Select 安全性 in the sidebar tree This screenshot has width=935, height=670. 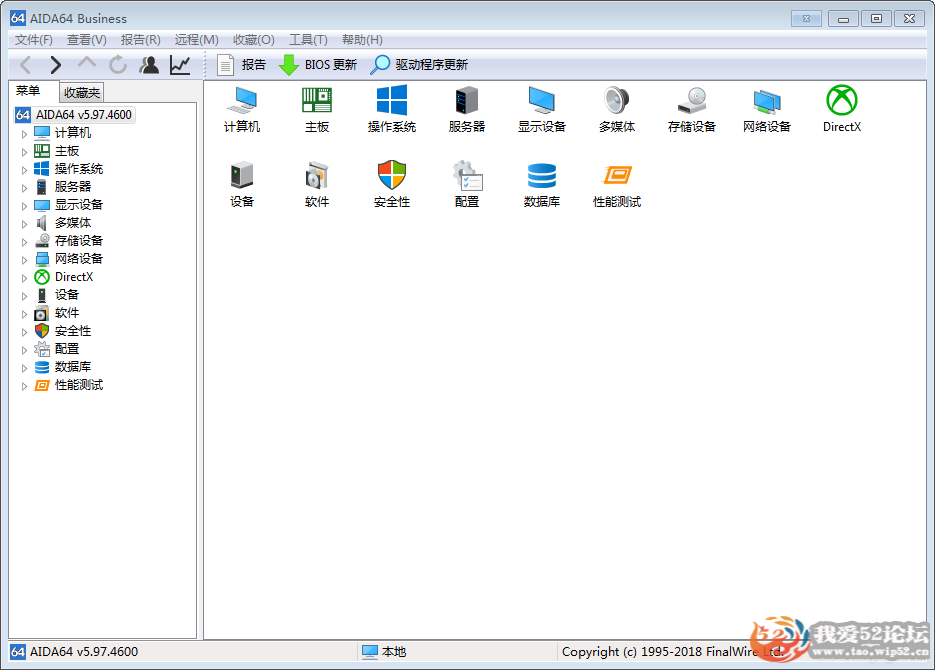pyautogui.click(x=73, y=330)
